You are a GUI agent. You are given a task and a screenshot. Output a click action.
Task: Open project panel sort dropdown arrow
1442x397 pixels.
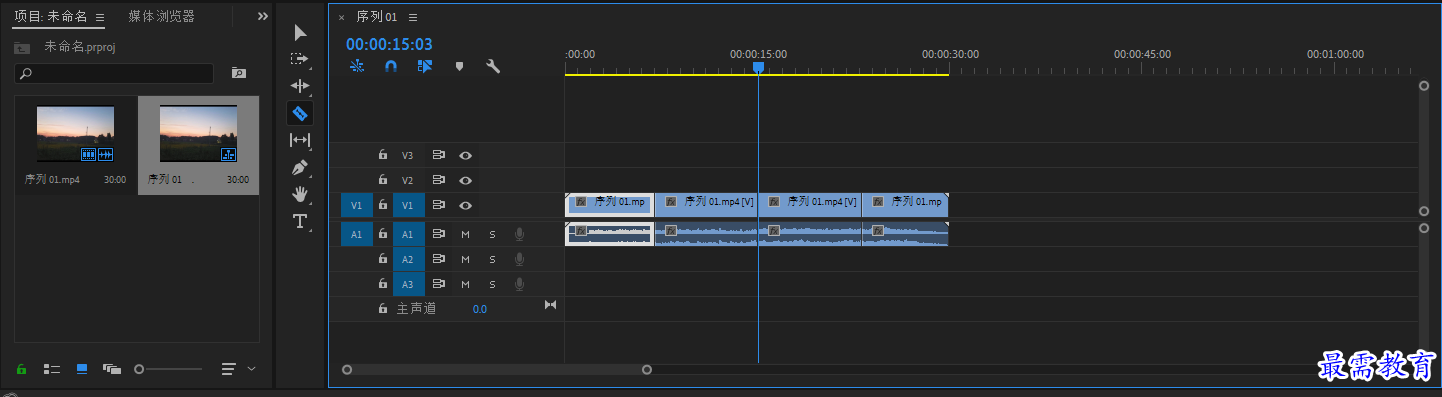coord(251,369)
